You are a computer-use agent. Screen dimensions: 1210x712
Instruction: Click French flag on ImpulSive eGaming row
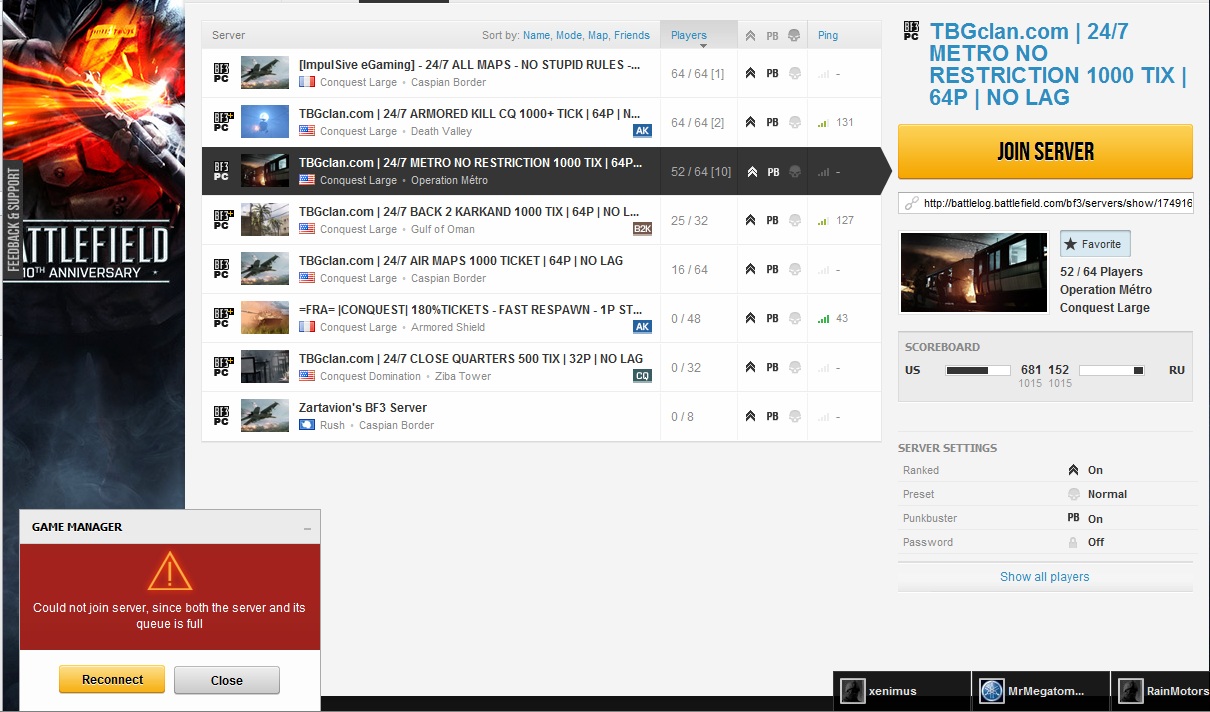pyautogui.click(x=307, y=82)
